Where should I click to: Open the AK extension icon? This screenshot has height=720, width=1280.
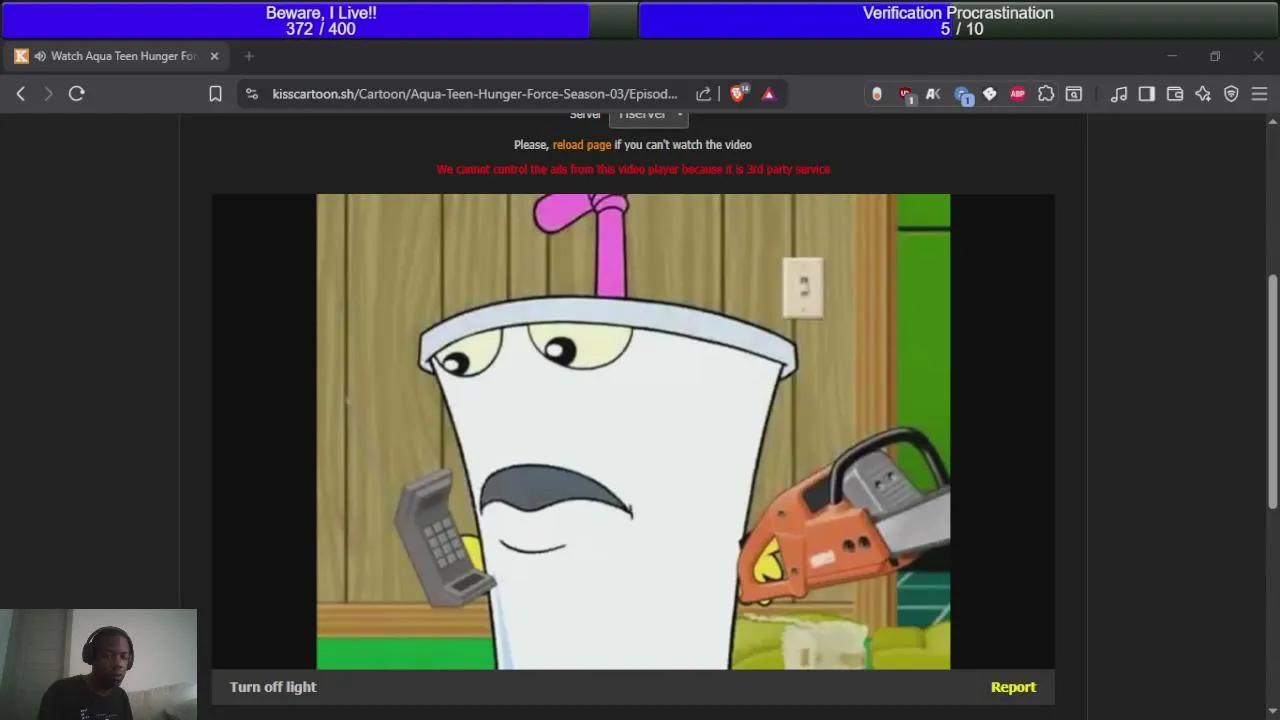tap(933, 94)
